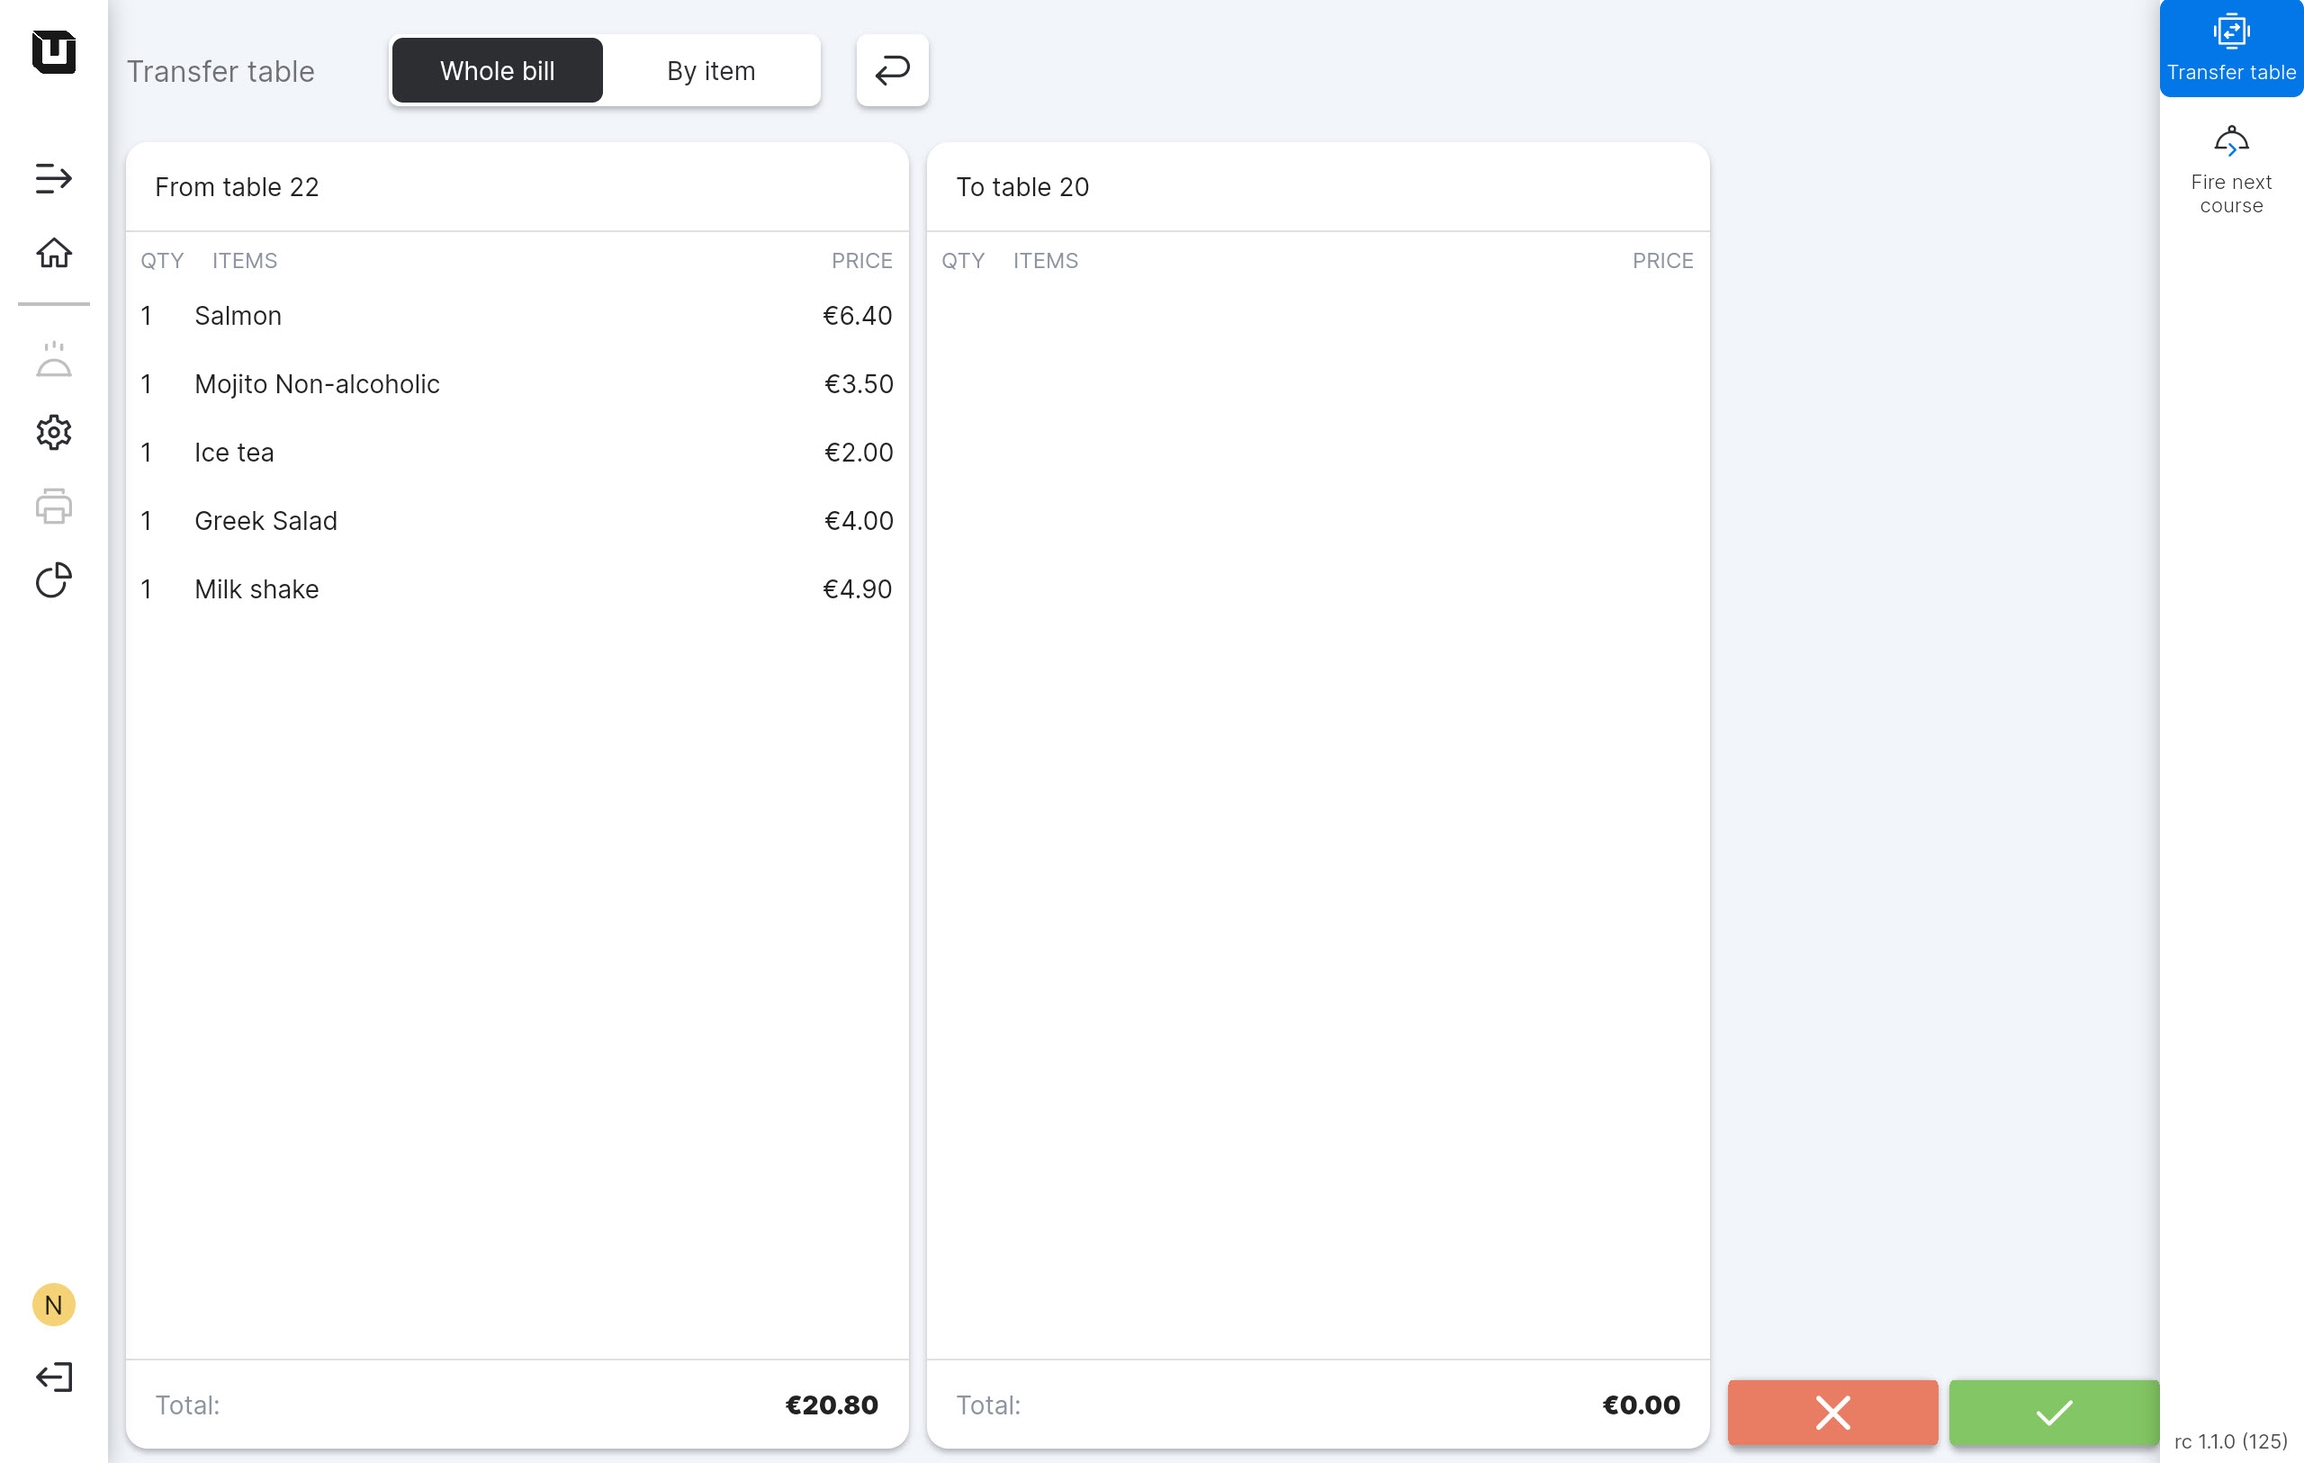Click the app logo icon

point(54,52)
